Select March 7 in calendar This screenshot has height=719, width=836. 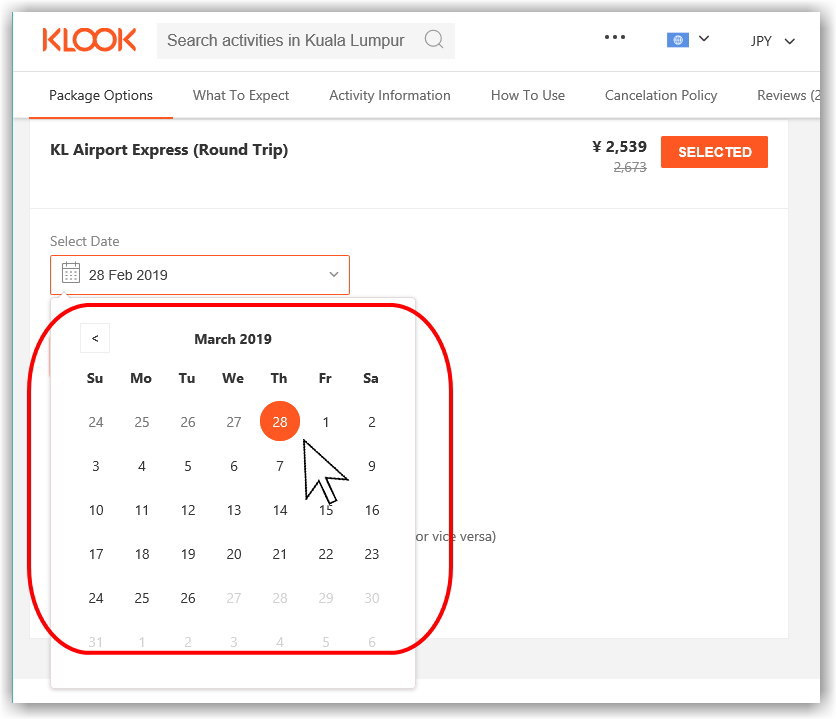(280, 466)
